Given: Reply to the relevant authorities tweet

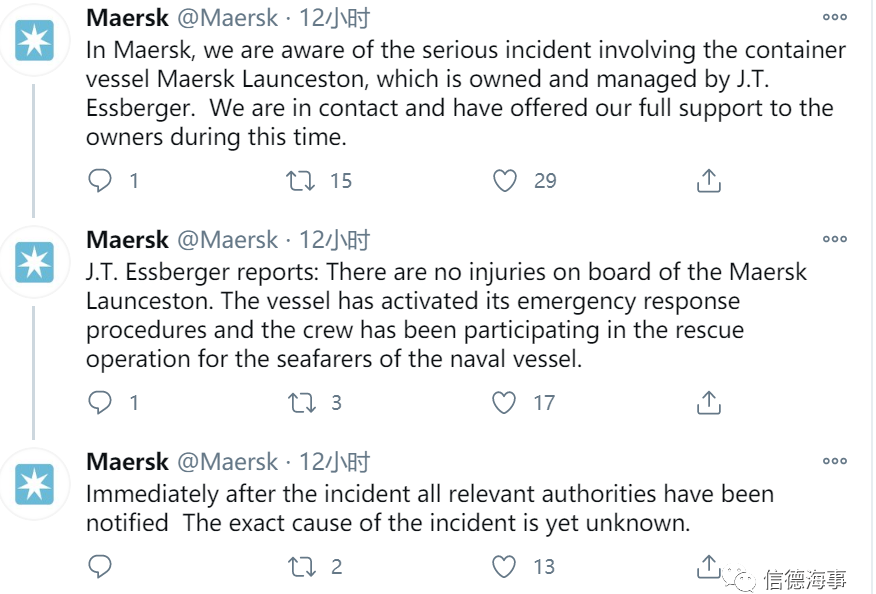Looking at the screenshot, I should tap(100, 567).
